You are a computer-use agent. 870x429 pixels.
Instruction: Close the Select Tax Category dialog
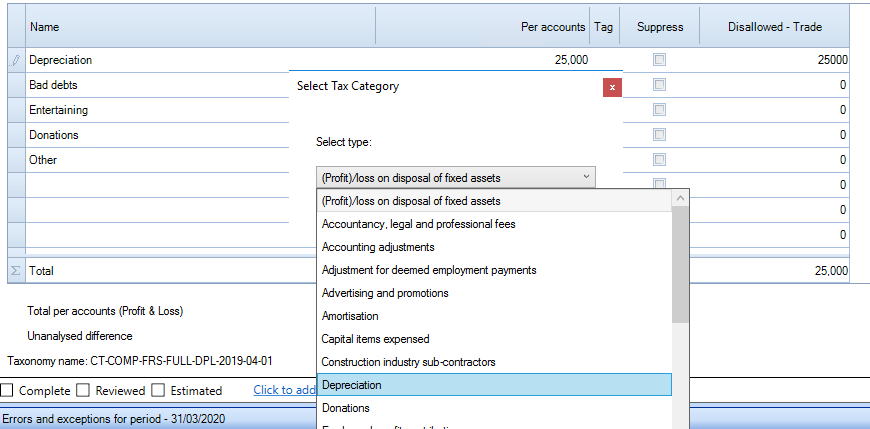(612, 88)
